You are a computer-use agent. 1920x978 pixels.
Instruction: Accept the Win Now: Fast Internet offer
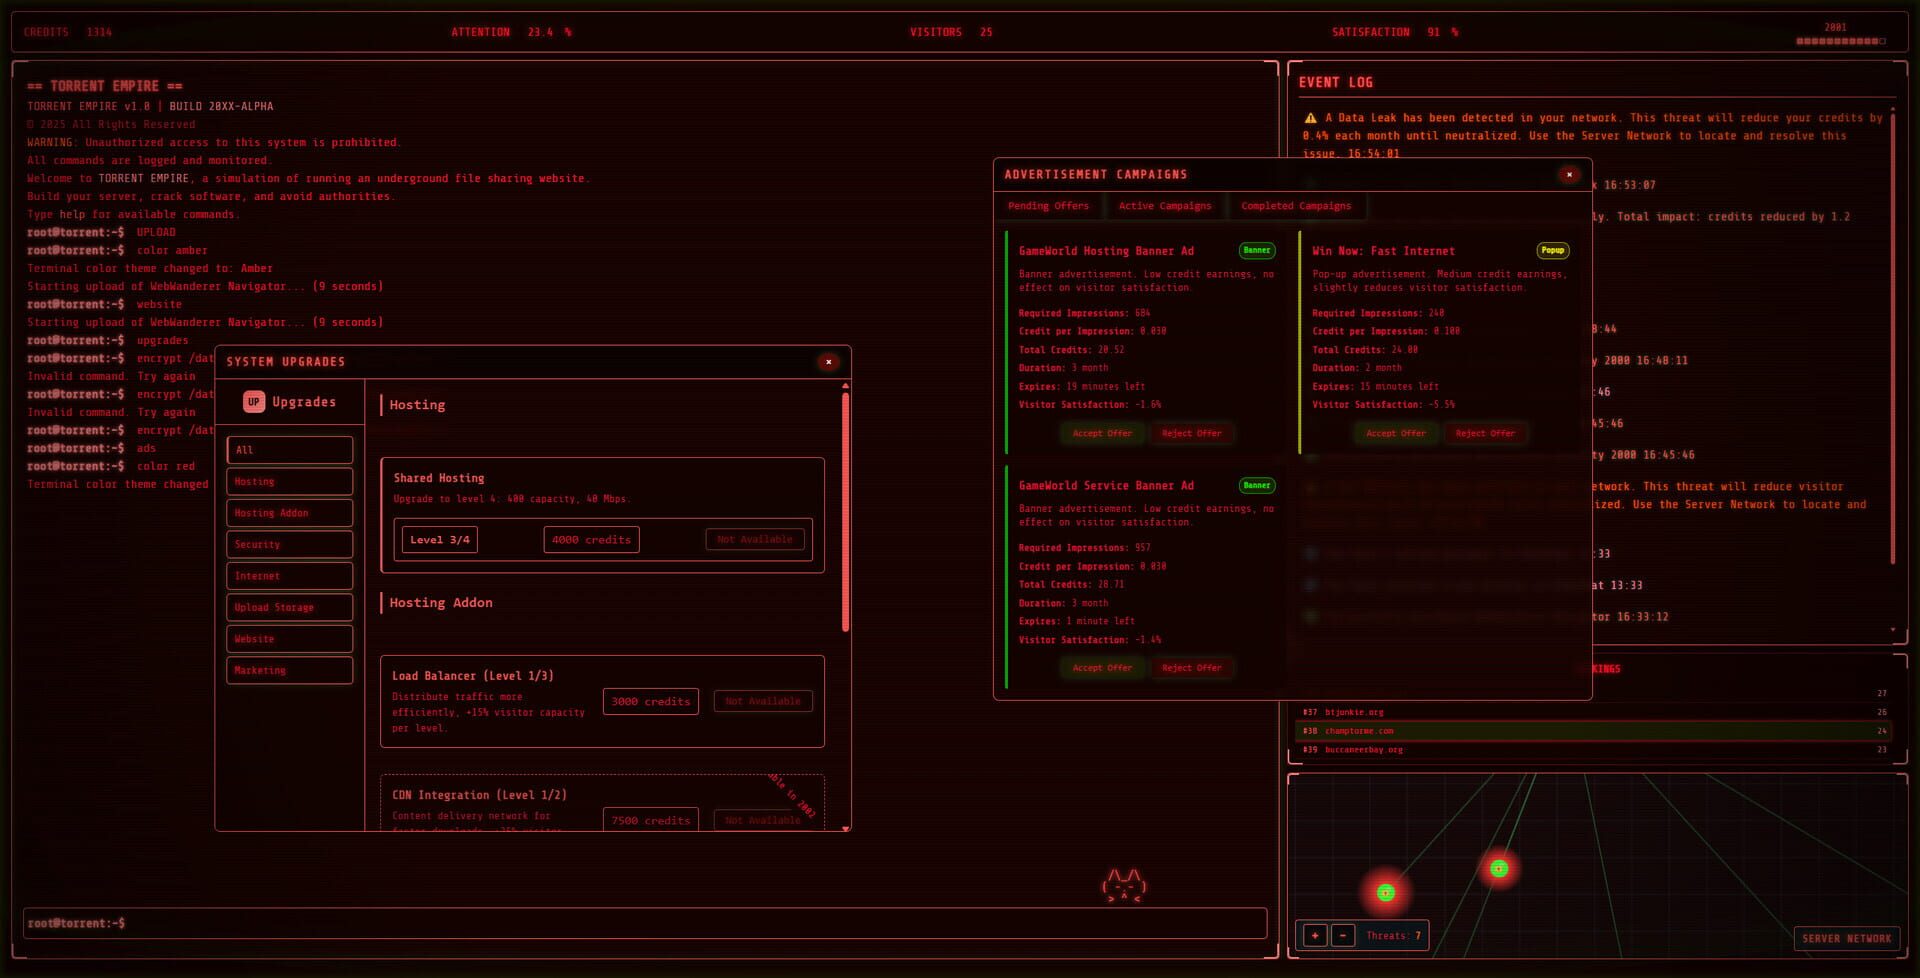pos(1395,433)
